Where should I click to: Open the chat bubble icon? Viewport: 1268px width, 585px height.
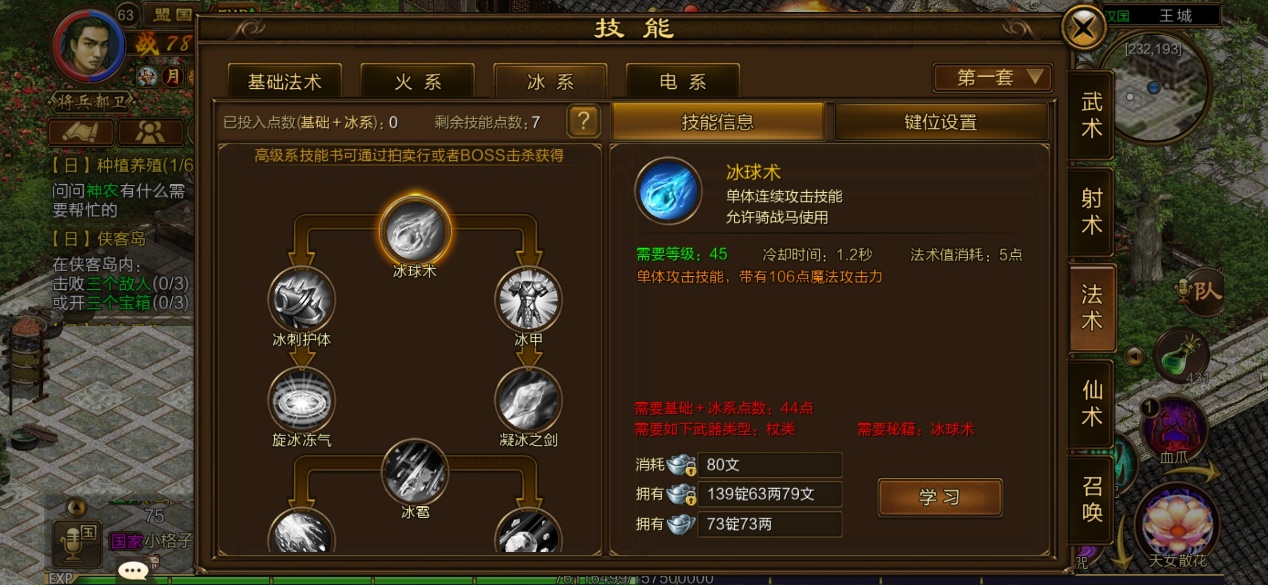point(133,571)
